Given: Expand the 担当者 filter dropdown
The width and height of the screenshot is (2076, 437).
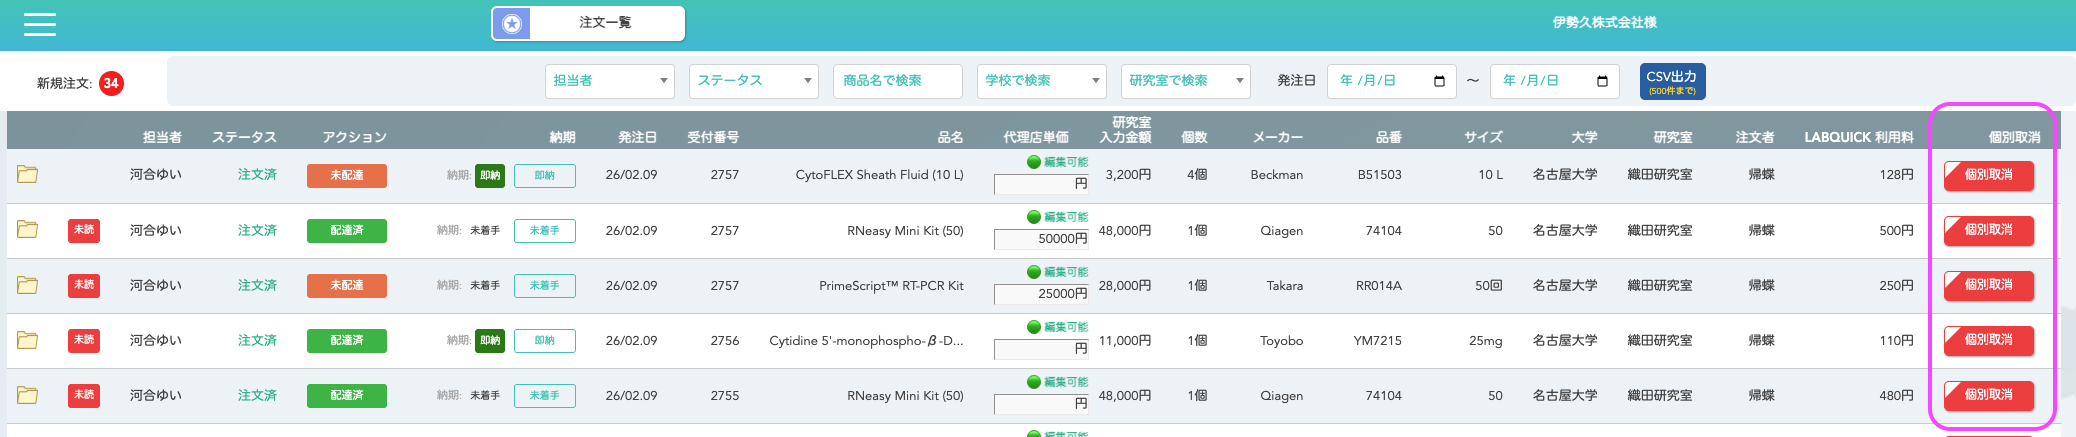Looking at the screenshot, I should (610, 81).
